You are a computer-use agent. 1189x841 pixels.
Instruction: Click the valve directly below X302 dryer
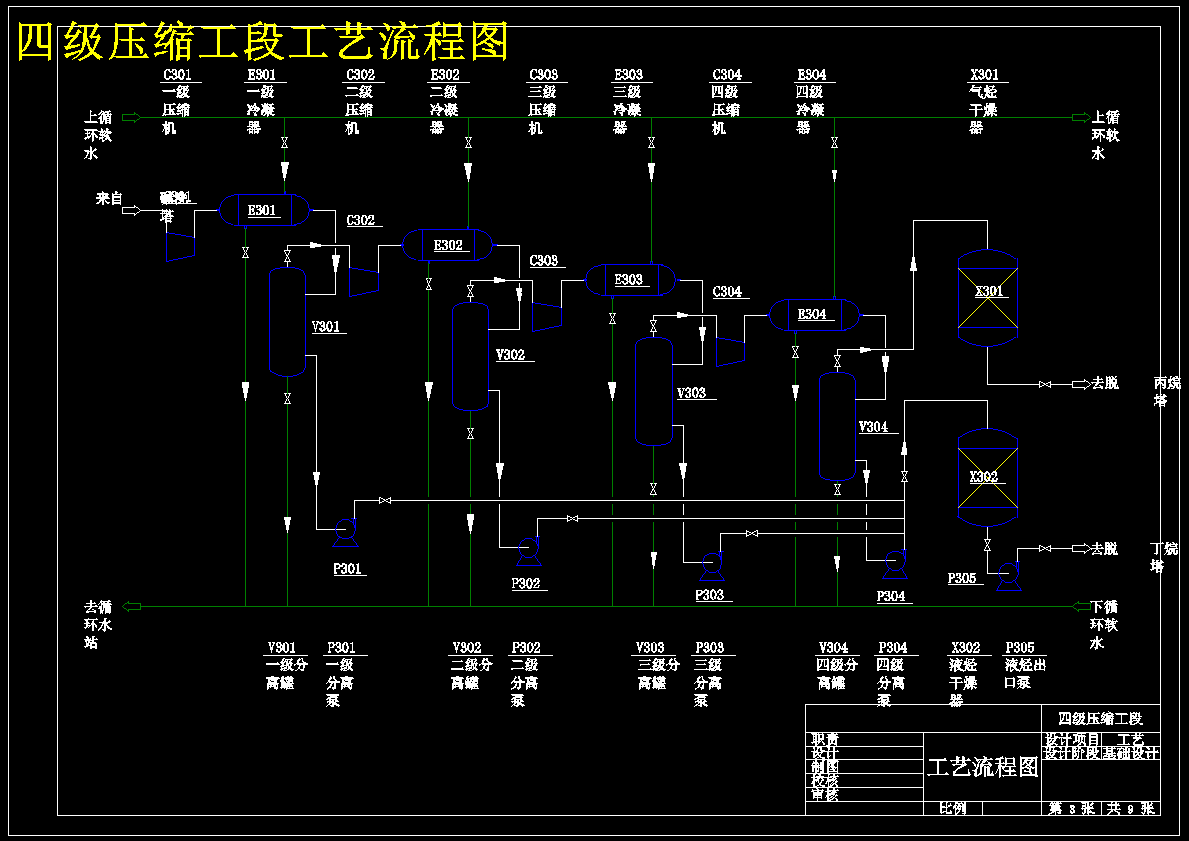click(x=987, y=544)
